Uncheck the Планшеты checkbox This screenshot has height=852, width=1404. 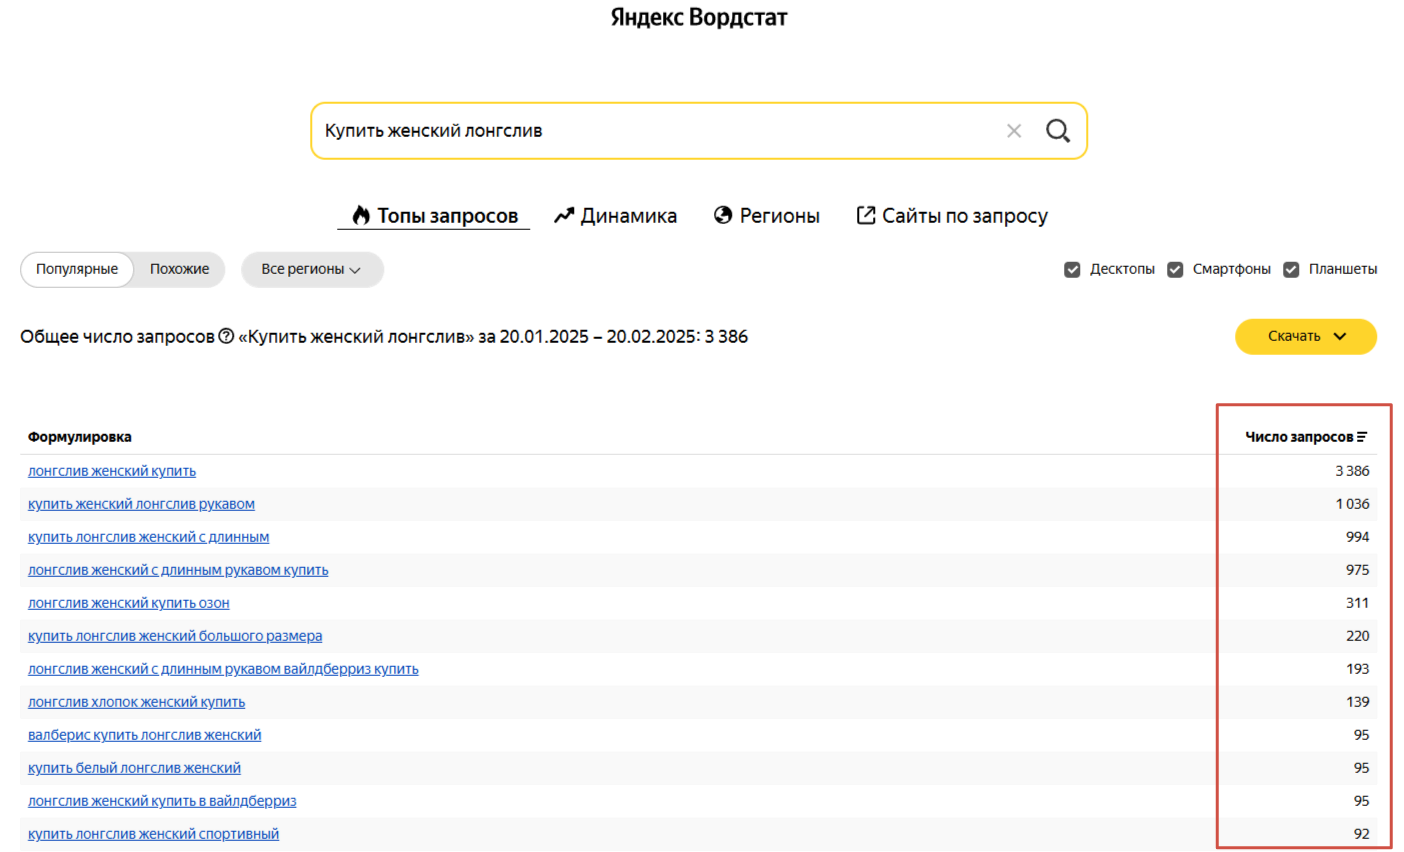1291,270
